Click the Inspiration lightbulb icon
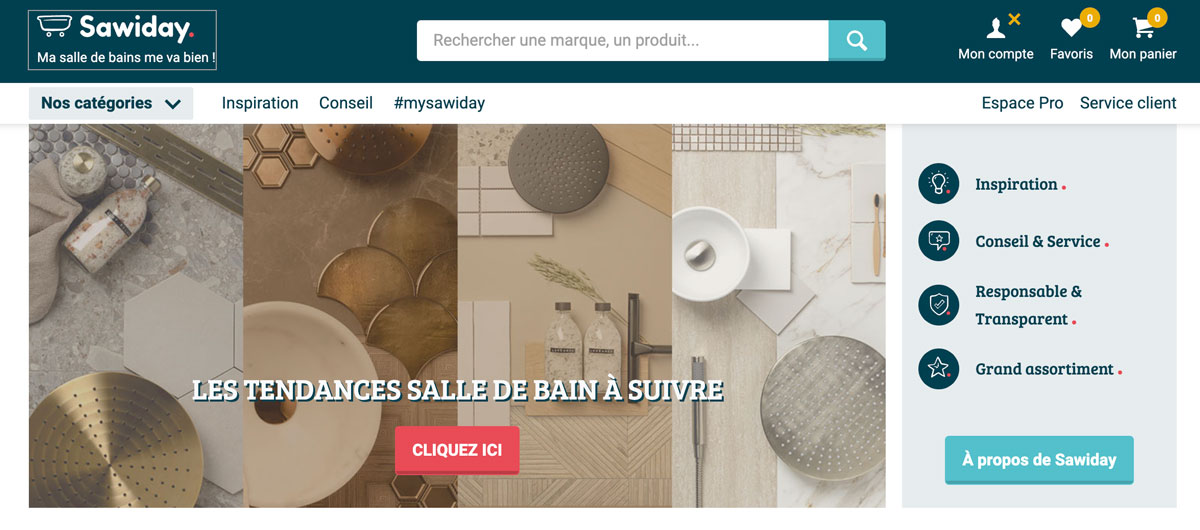 [938, 184]
